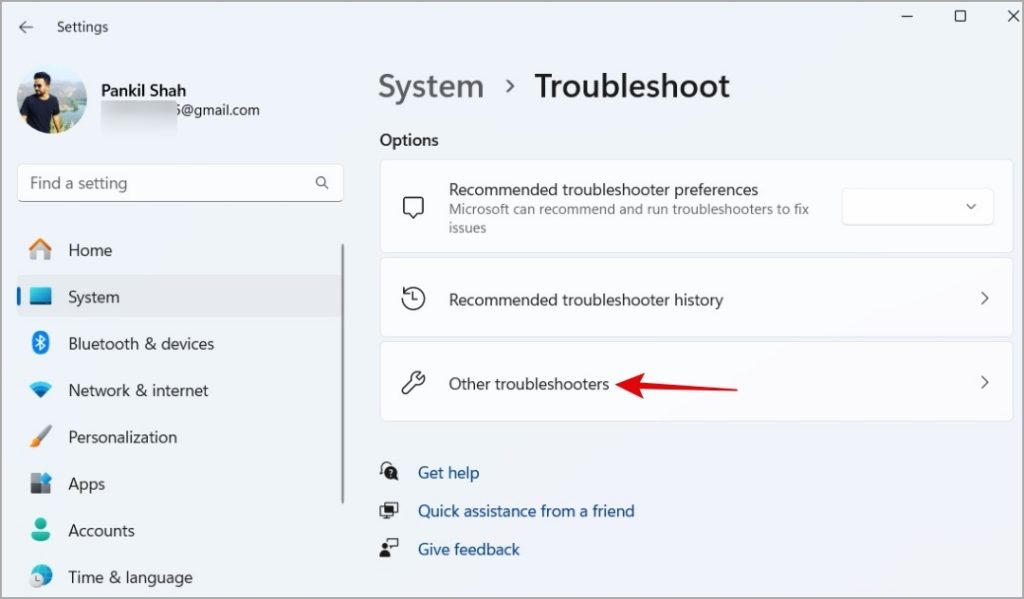Click the back arrow icon
The height and width of the screenshot is (599, 1024).
26,27
